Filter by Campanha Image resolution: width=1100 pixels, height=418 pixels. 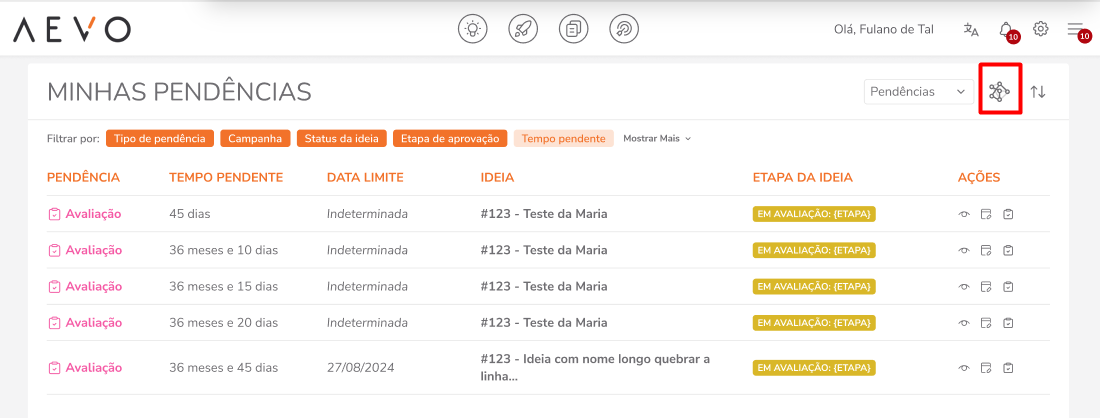coord(255,139)
